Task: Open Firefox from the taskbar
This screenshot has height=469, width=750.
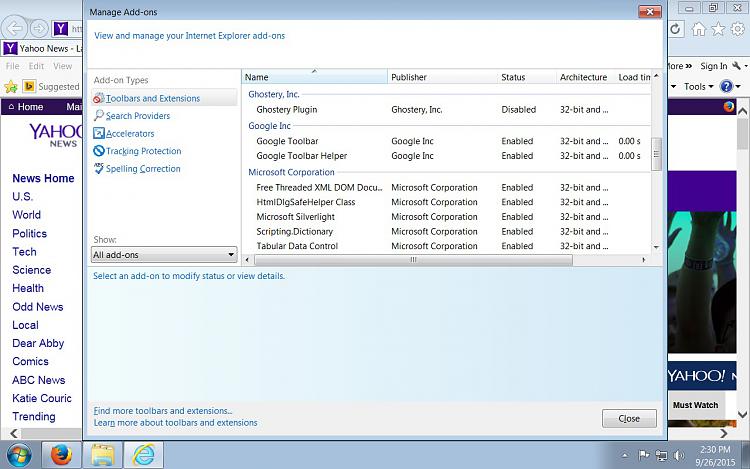Action: 61,455
